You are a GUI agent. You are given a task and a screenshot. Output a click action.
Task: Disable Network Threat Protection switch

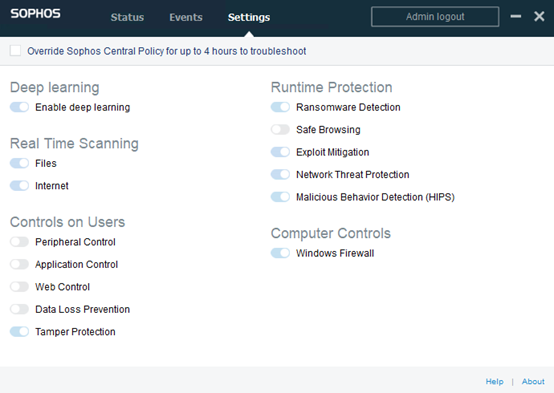(281, 174)
